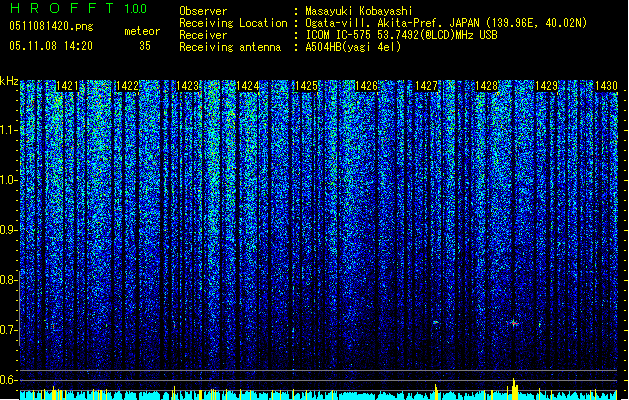This screenshot has width=629, height=400.
Task: Click the 'Observer' label
Action: (x=203, y=11)
